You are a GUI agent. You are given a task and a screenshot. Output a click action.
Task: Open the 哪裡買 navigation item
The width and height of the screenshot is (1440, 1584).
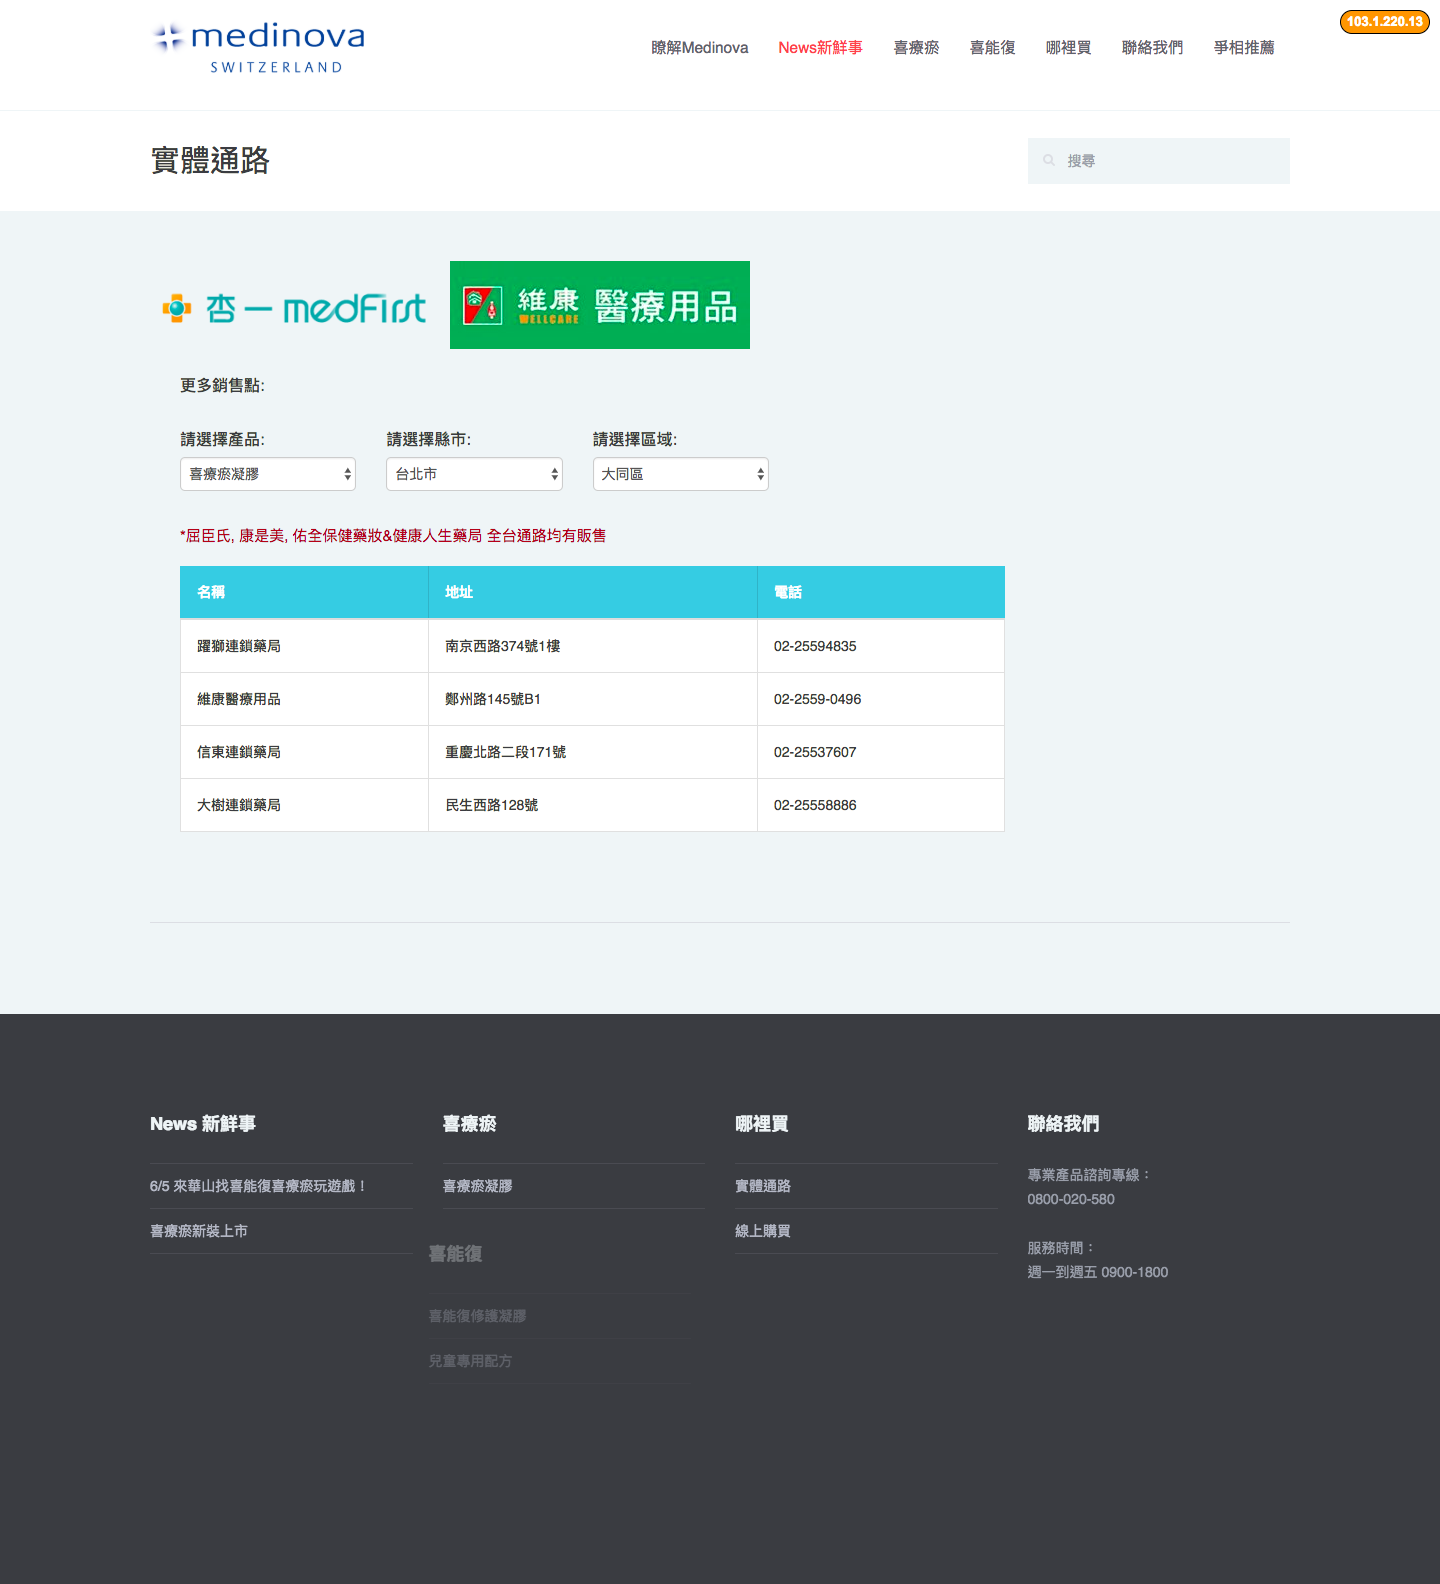1068,48
